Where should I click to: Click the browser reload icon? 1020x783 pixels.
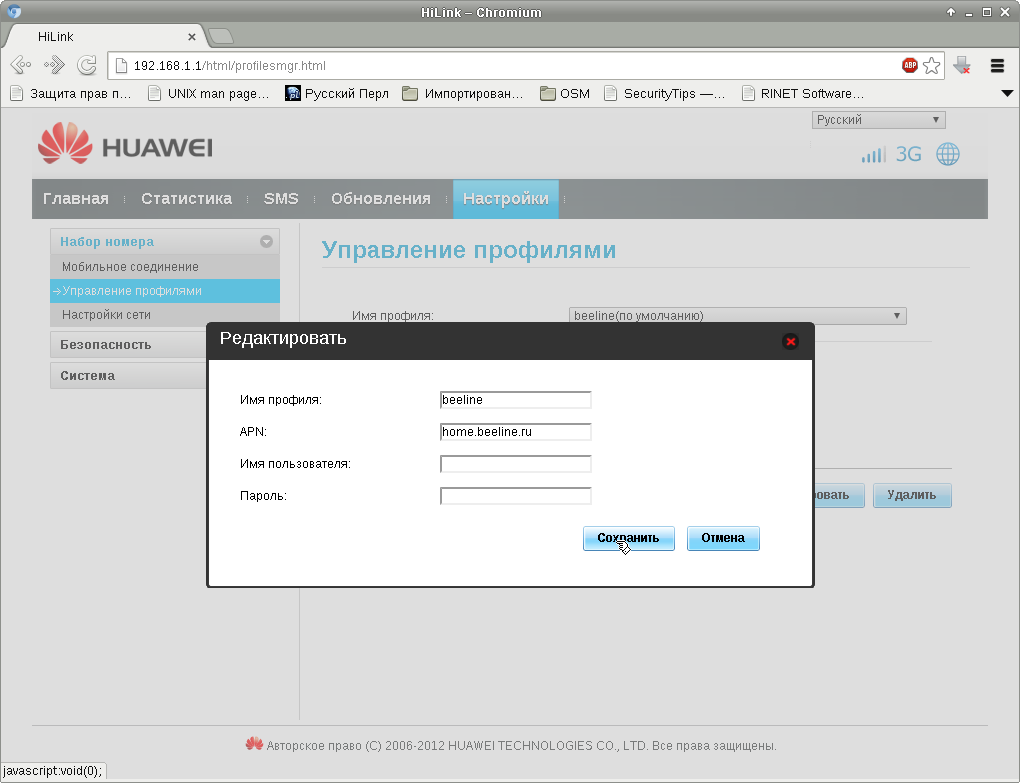(x=87, y=65)
